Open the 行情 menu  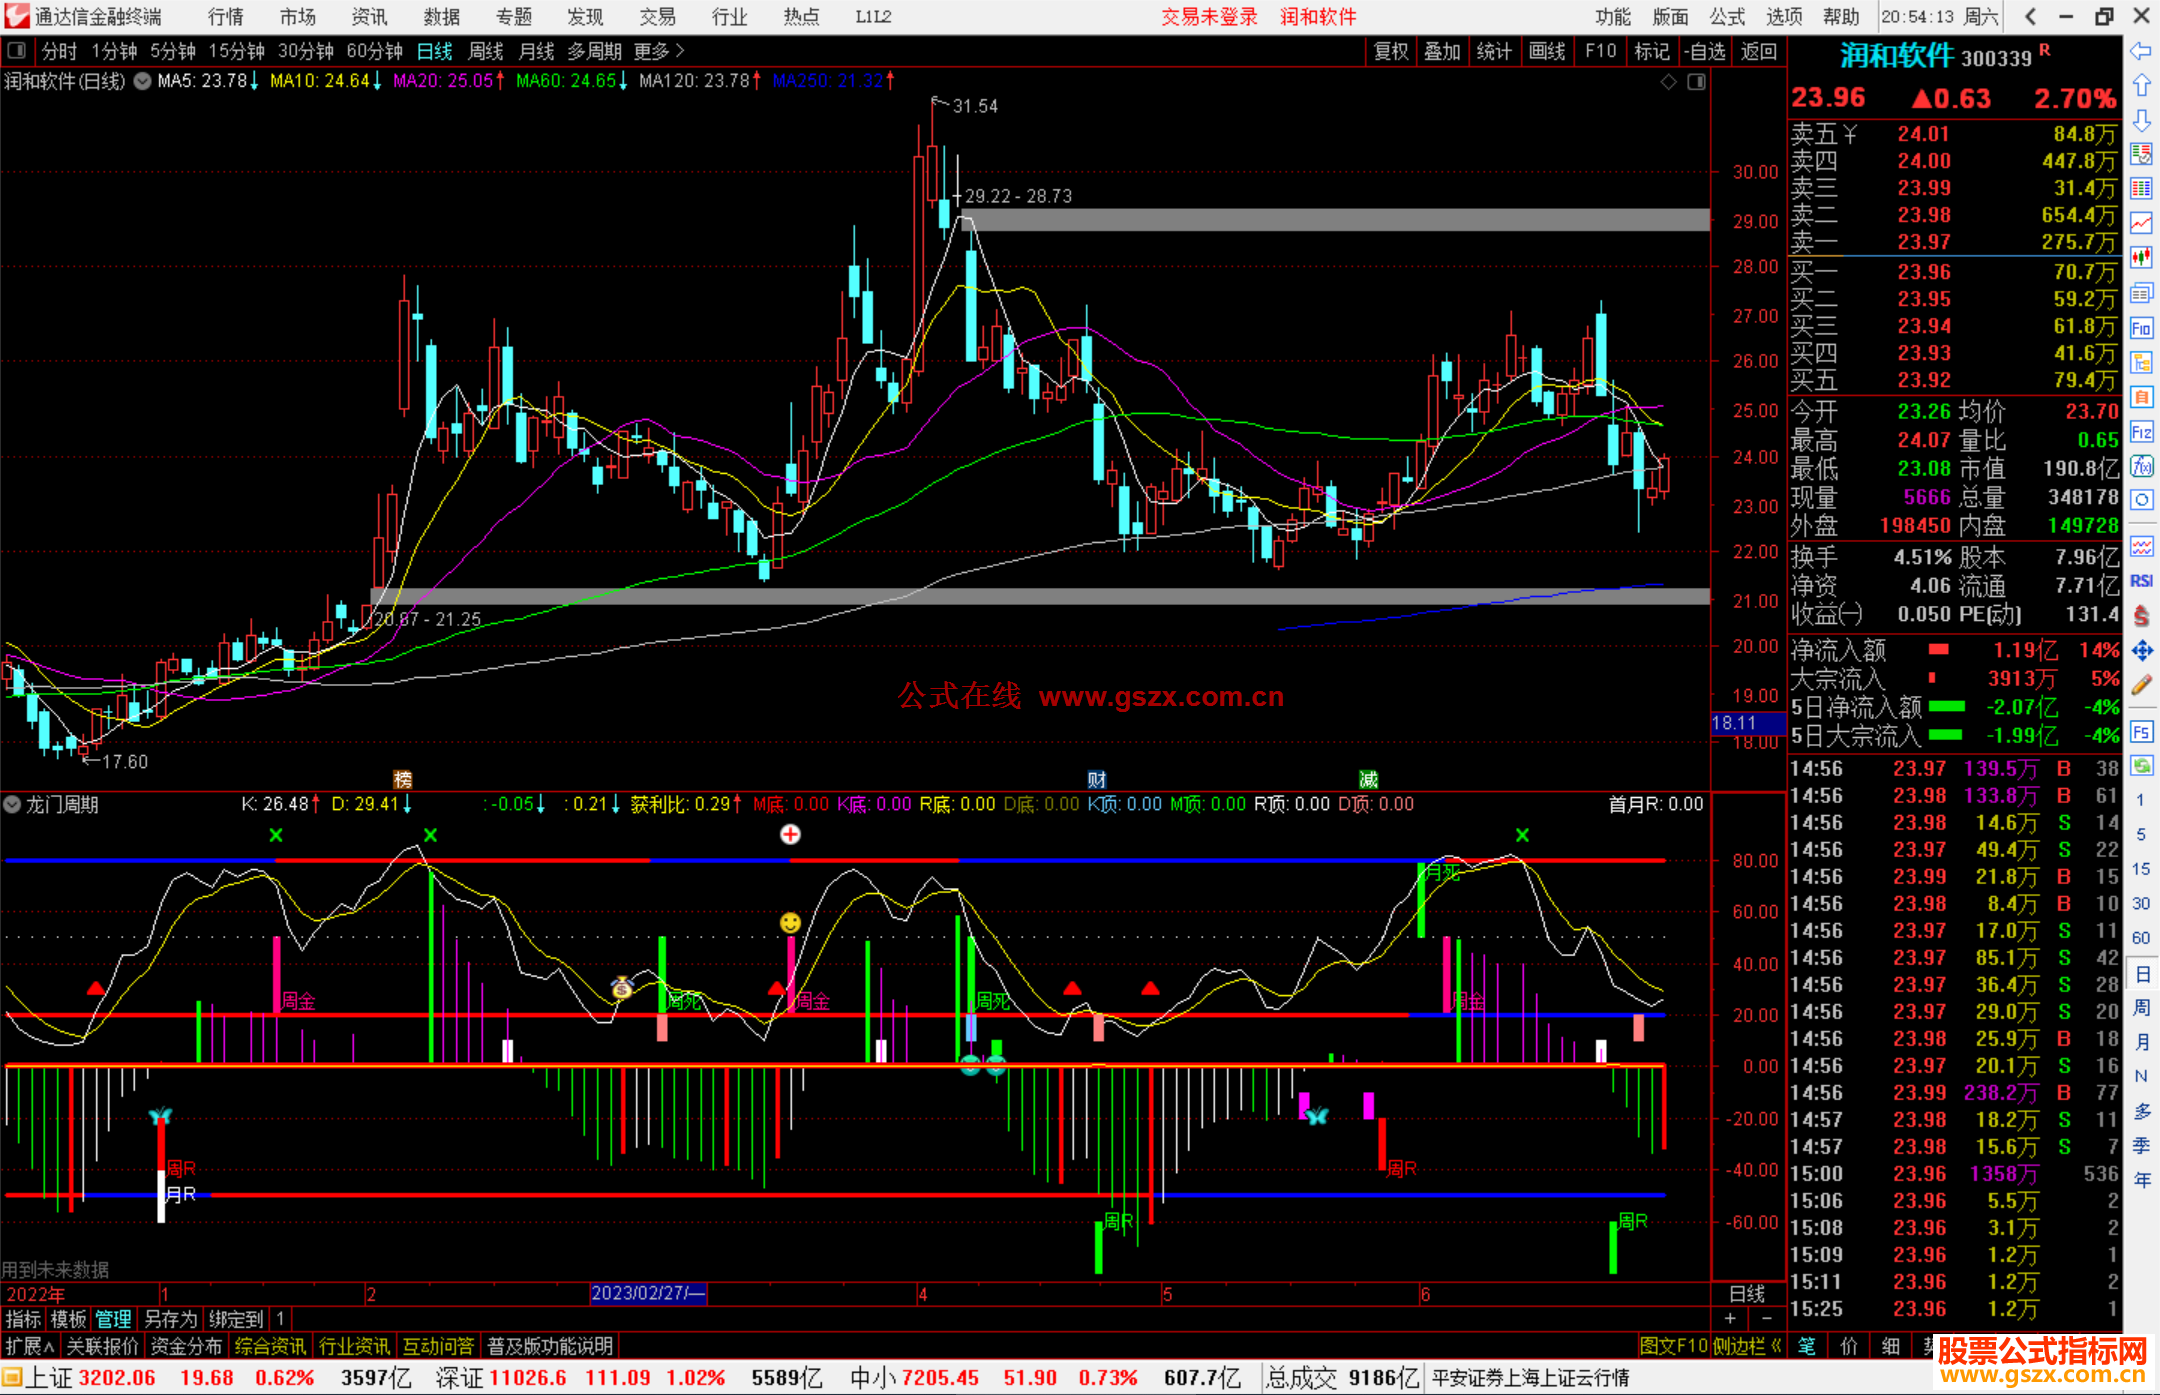(x=225, y=16)
